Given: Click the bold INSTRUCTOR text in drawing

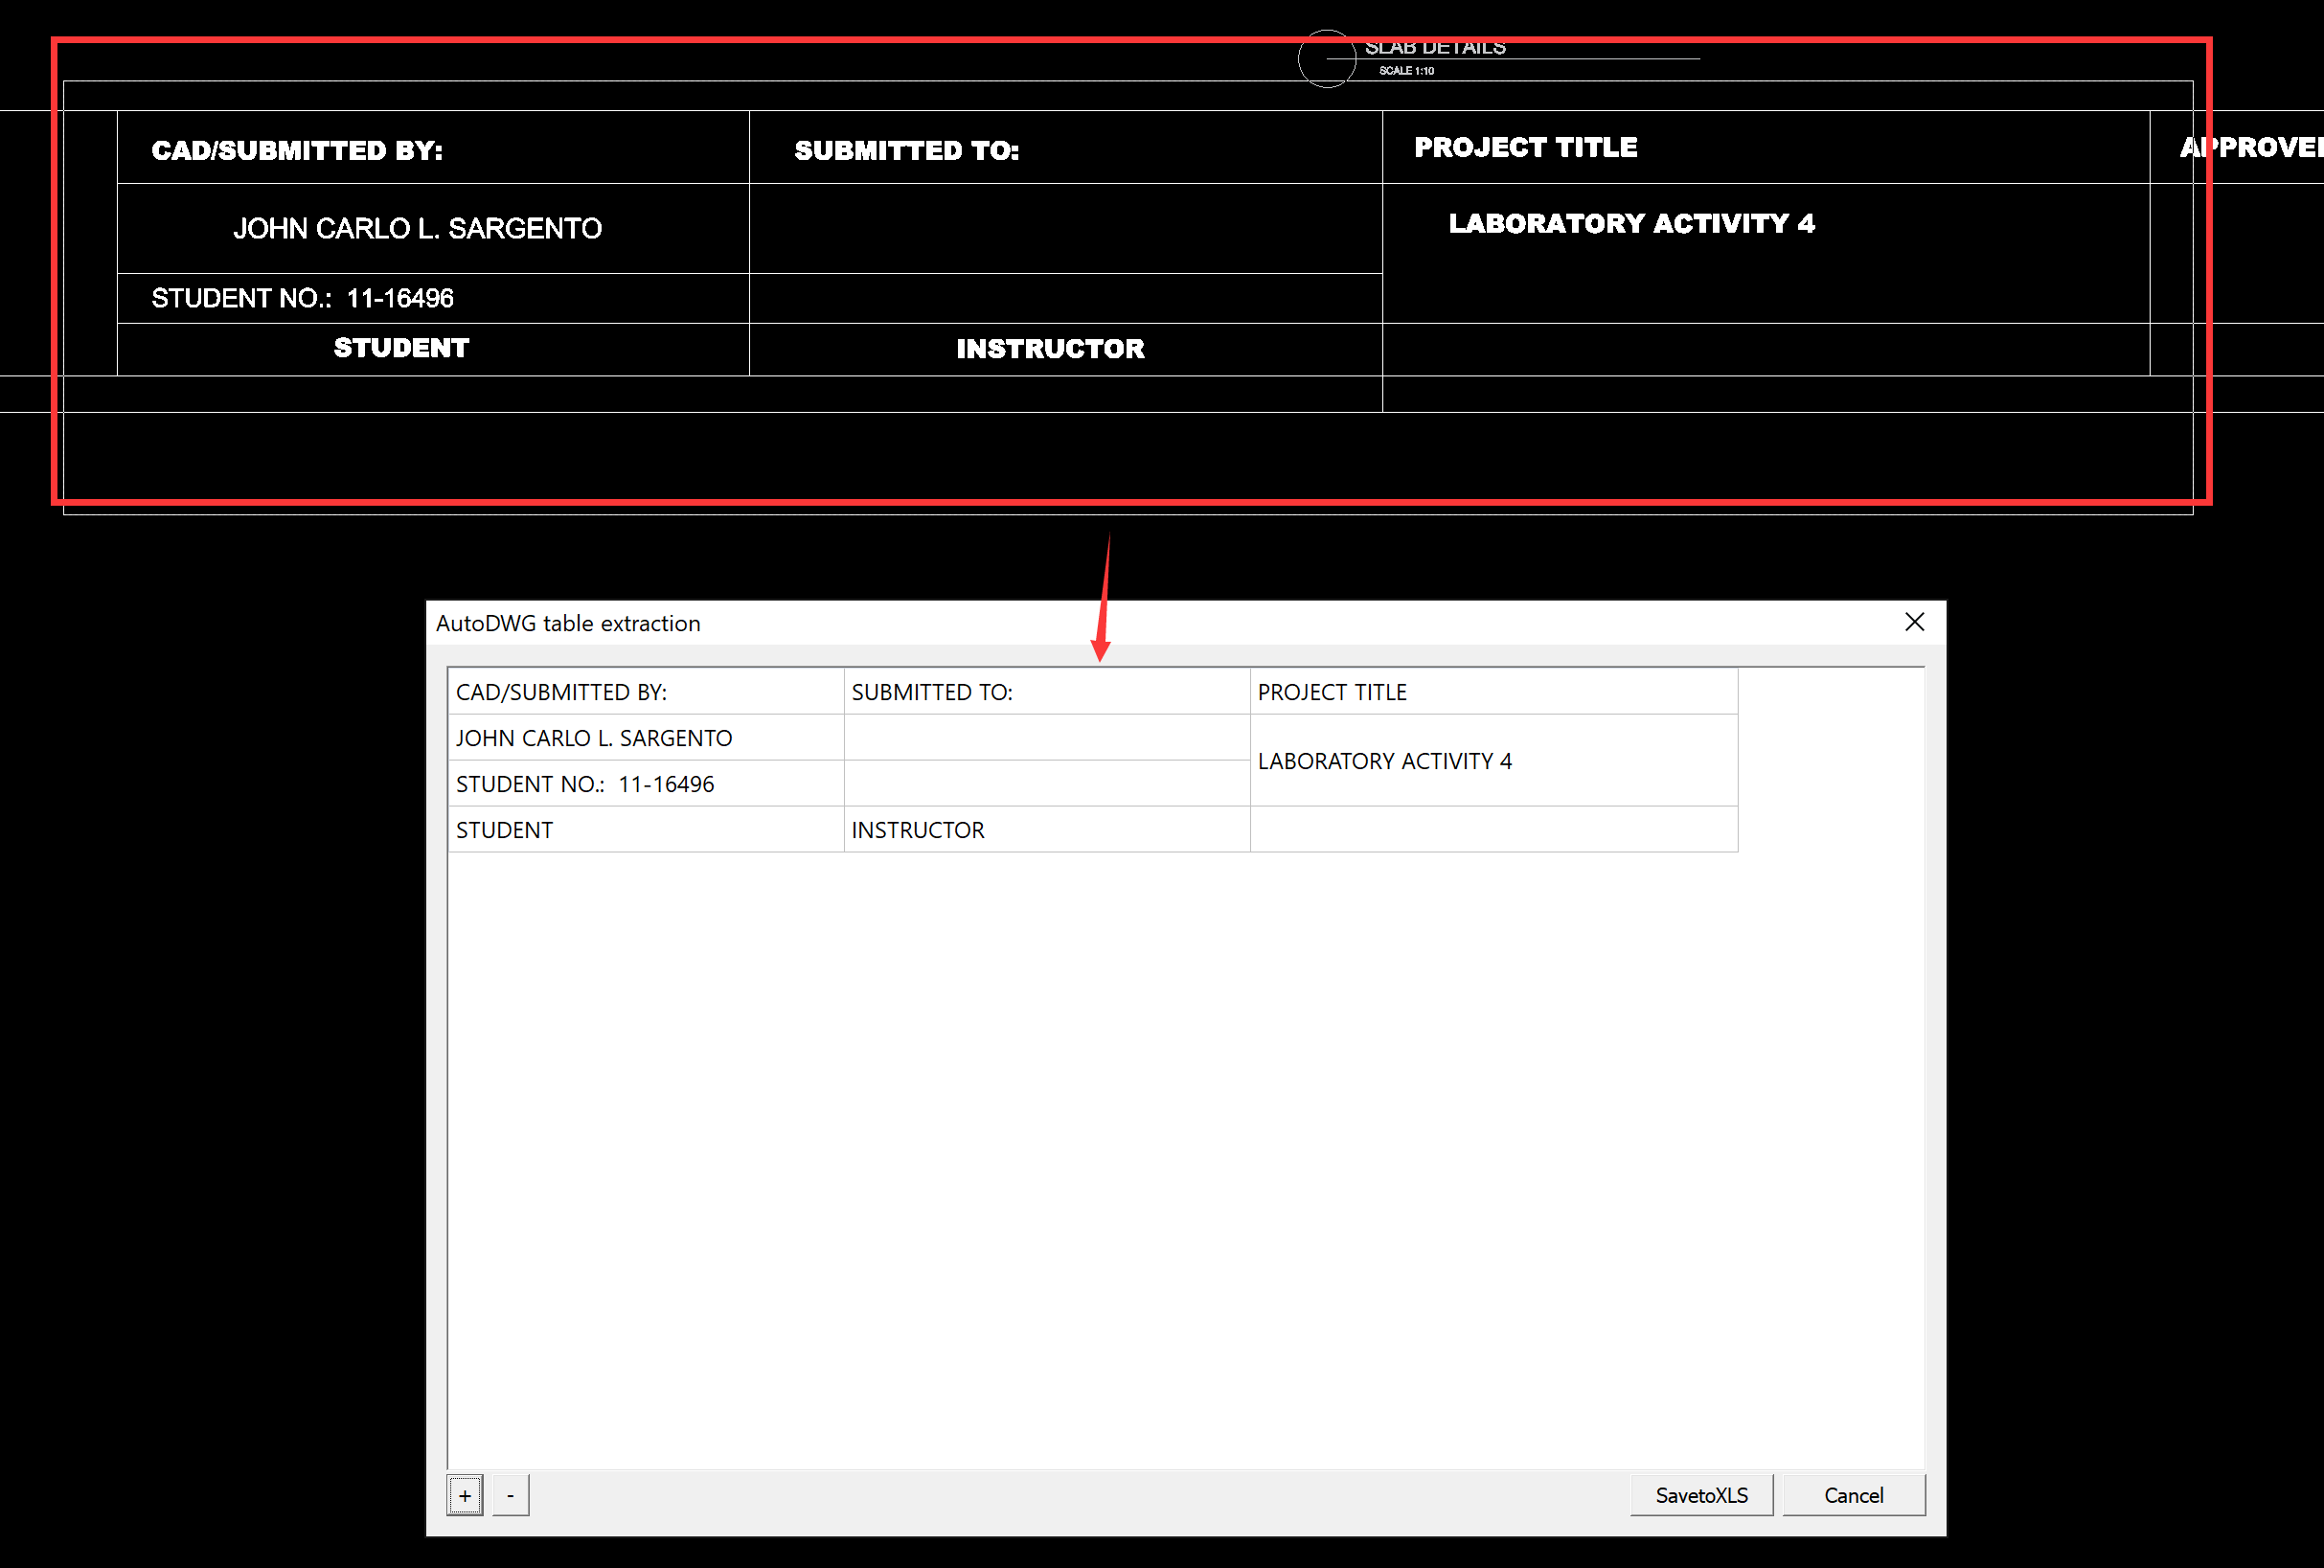Looking at the screenshot, I should 1050,348.
